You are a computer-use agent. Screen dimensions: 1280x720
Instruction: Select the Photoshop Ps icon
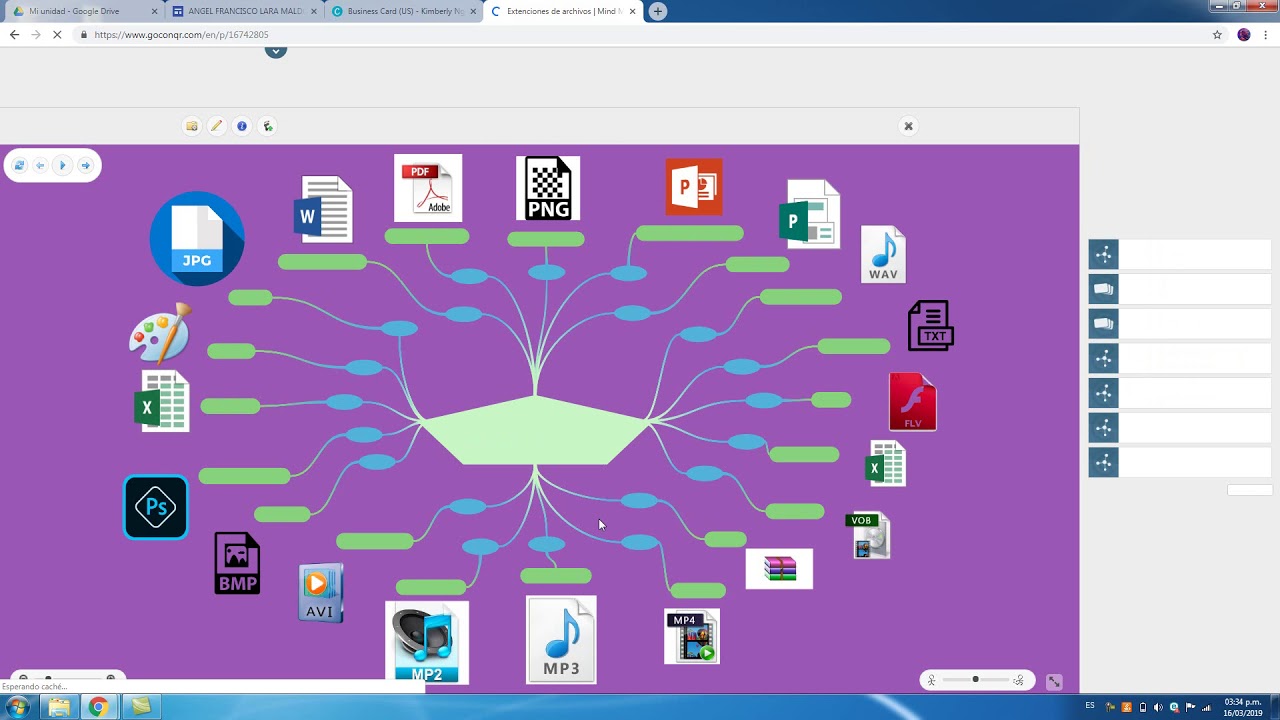coord(156,507)
